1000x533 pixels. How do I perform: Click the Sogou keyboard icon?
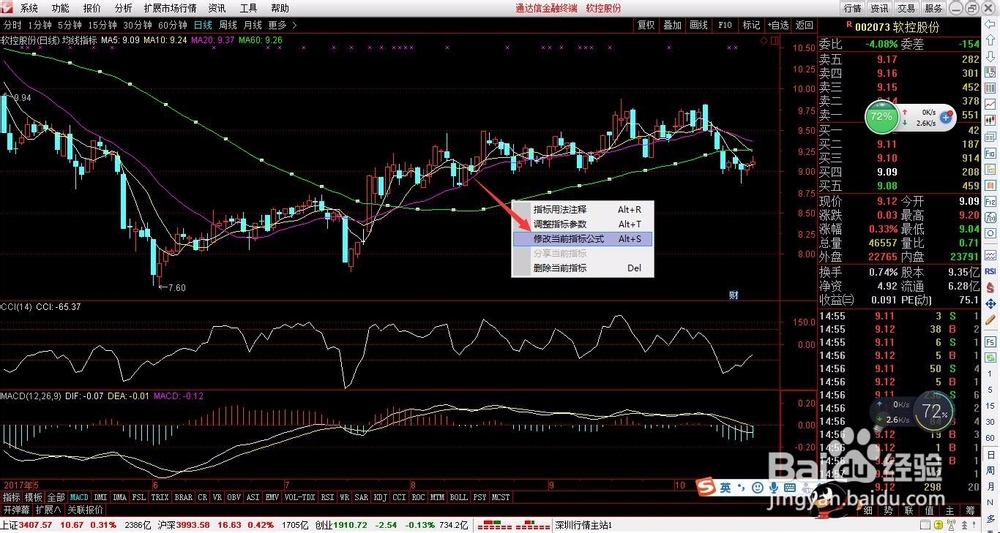tap(790, 488)
